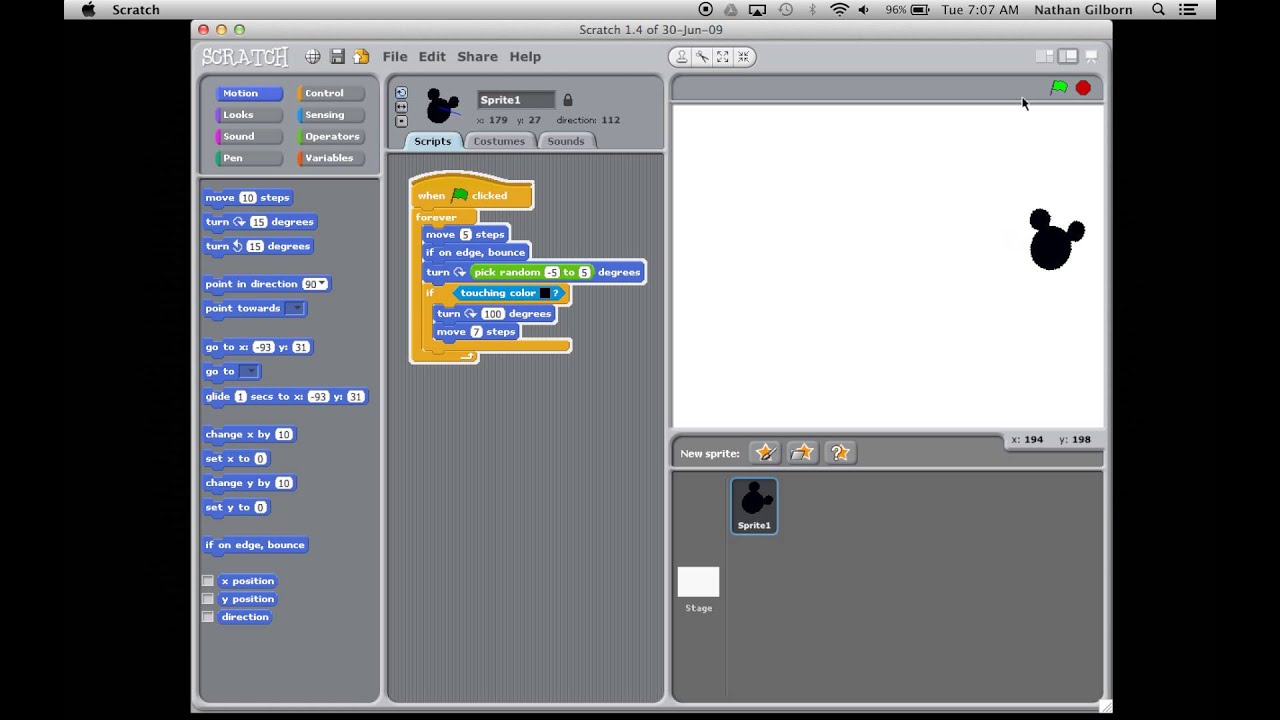Click the 100 value in turn degrees block
This screenshot has height=720, width=1280.
tap(493, 314)
